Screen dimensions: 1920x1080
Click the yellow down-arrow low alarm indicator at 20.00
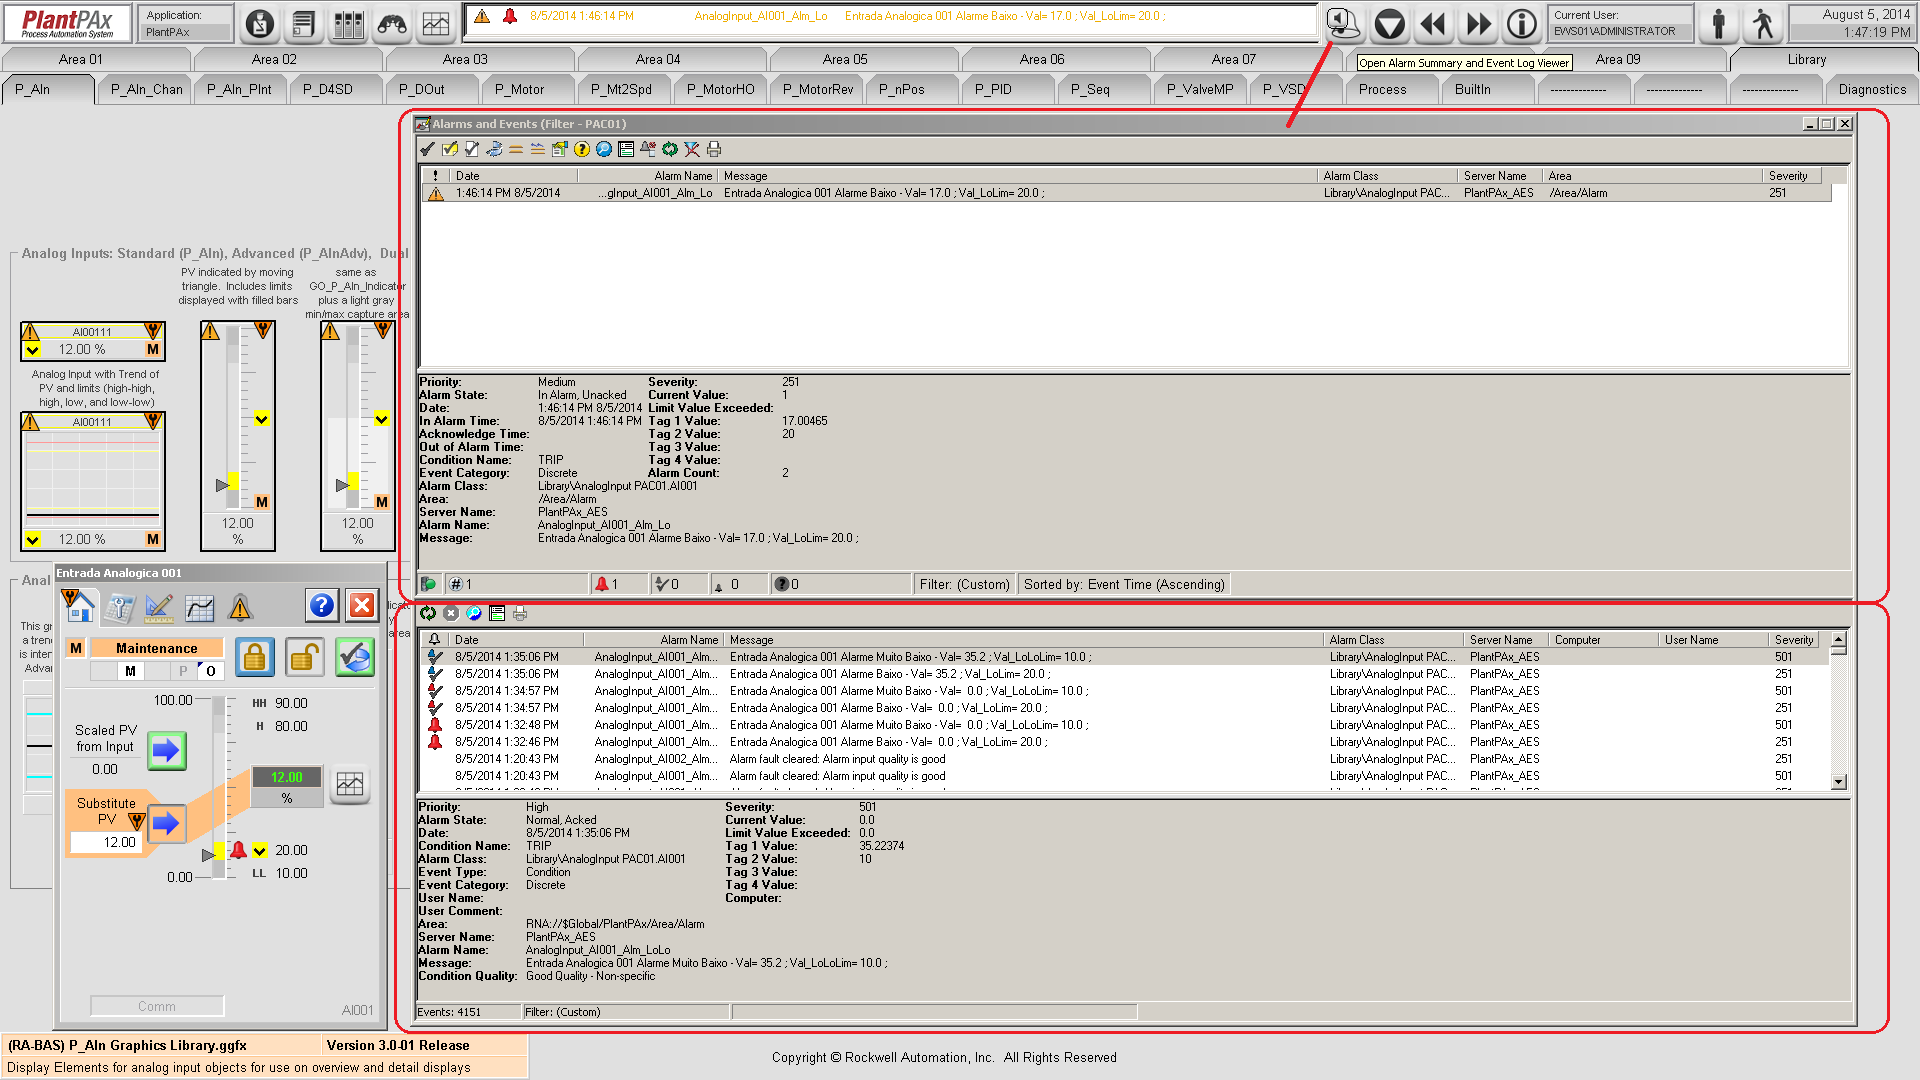click(x=260, y=850)
